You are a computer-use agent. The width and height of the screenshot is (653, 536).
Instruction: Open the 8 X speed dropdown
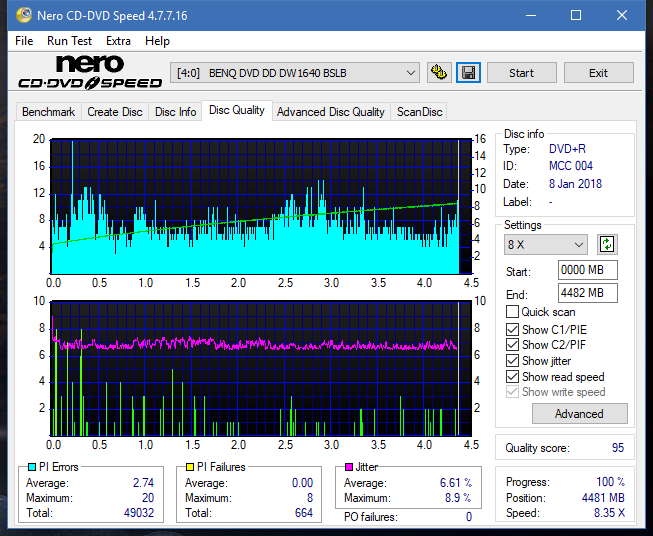546,244
